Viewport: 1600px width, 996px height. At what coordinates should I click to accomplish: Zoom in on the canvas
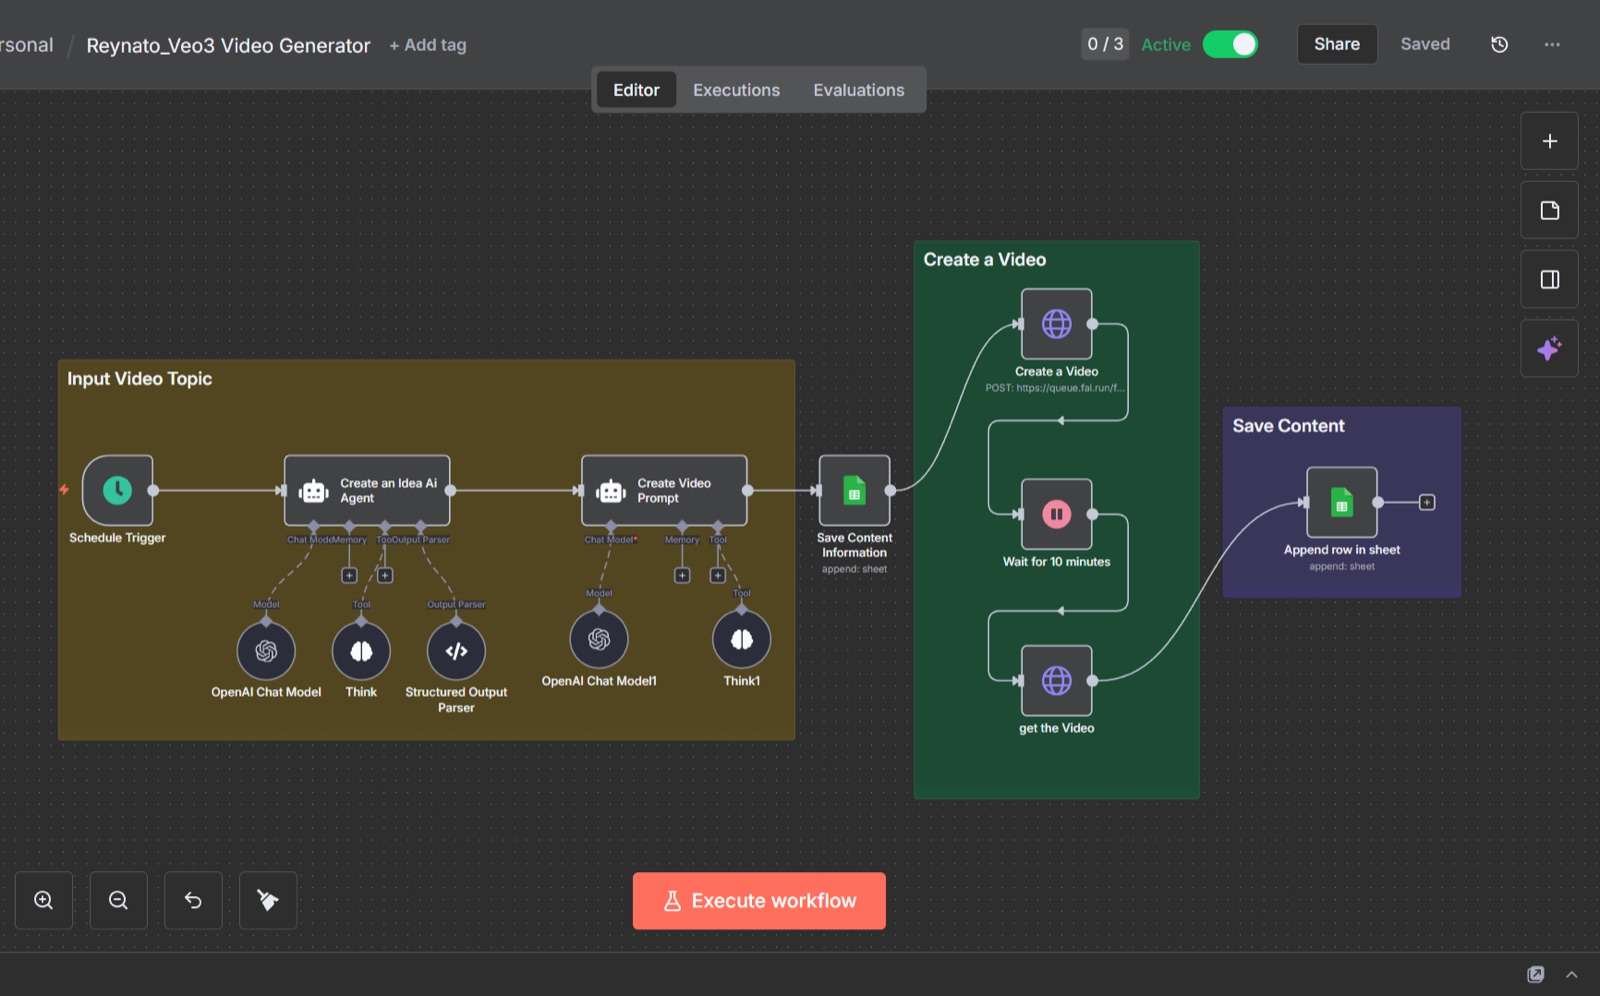point(44,900)
